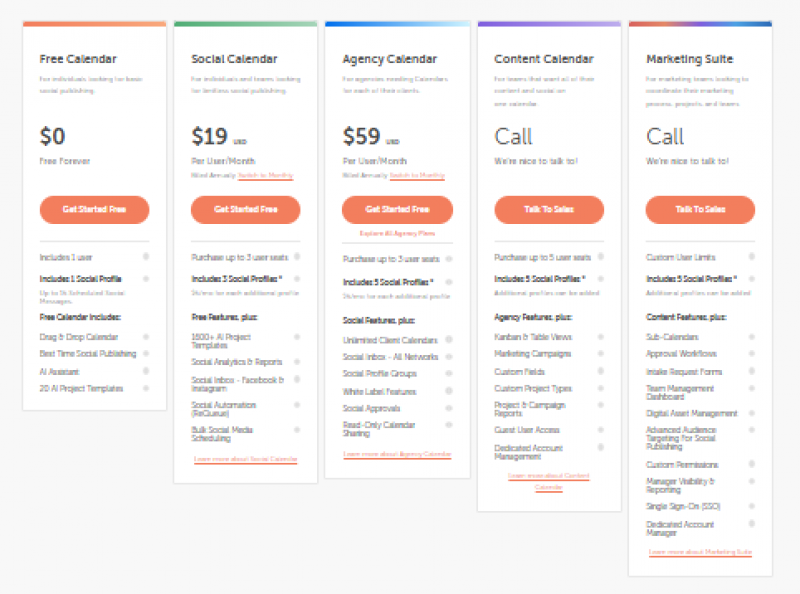View the Digital Asset Management info icon
The height and width of the screenshot is (594, 800).
752,411
